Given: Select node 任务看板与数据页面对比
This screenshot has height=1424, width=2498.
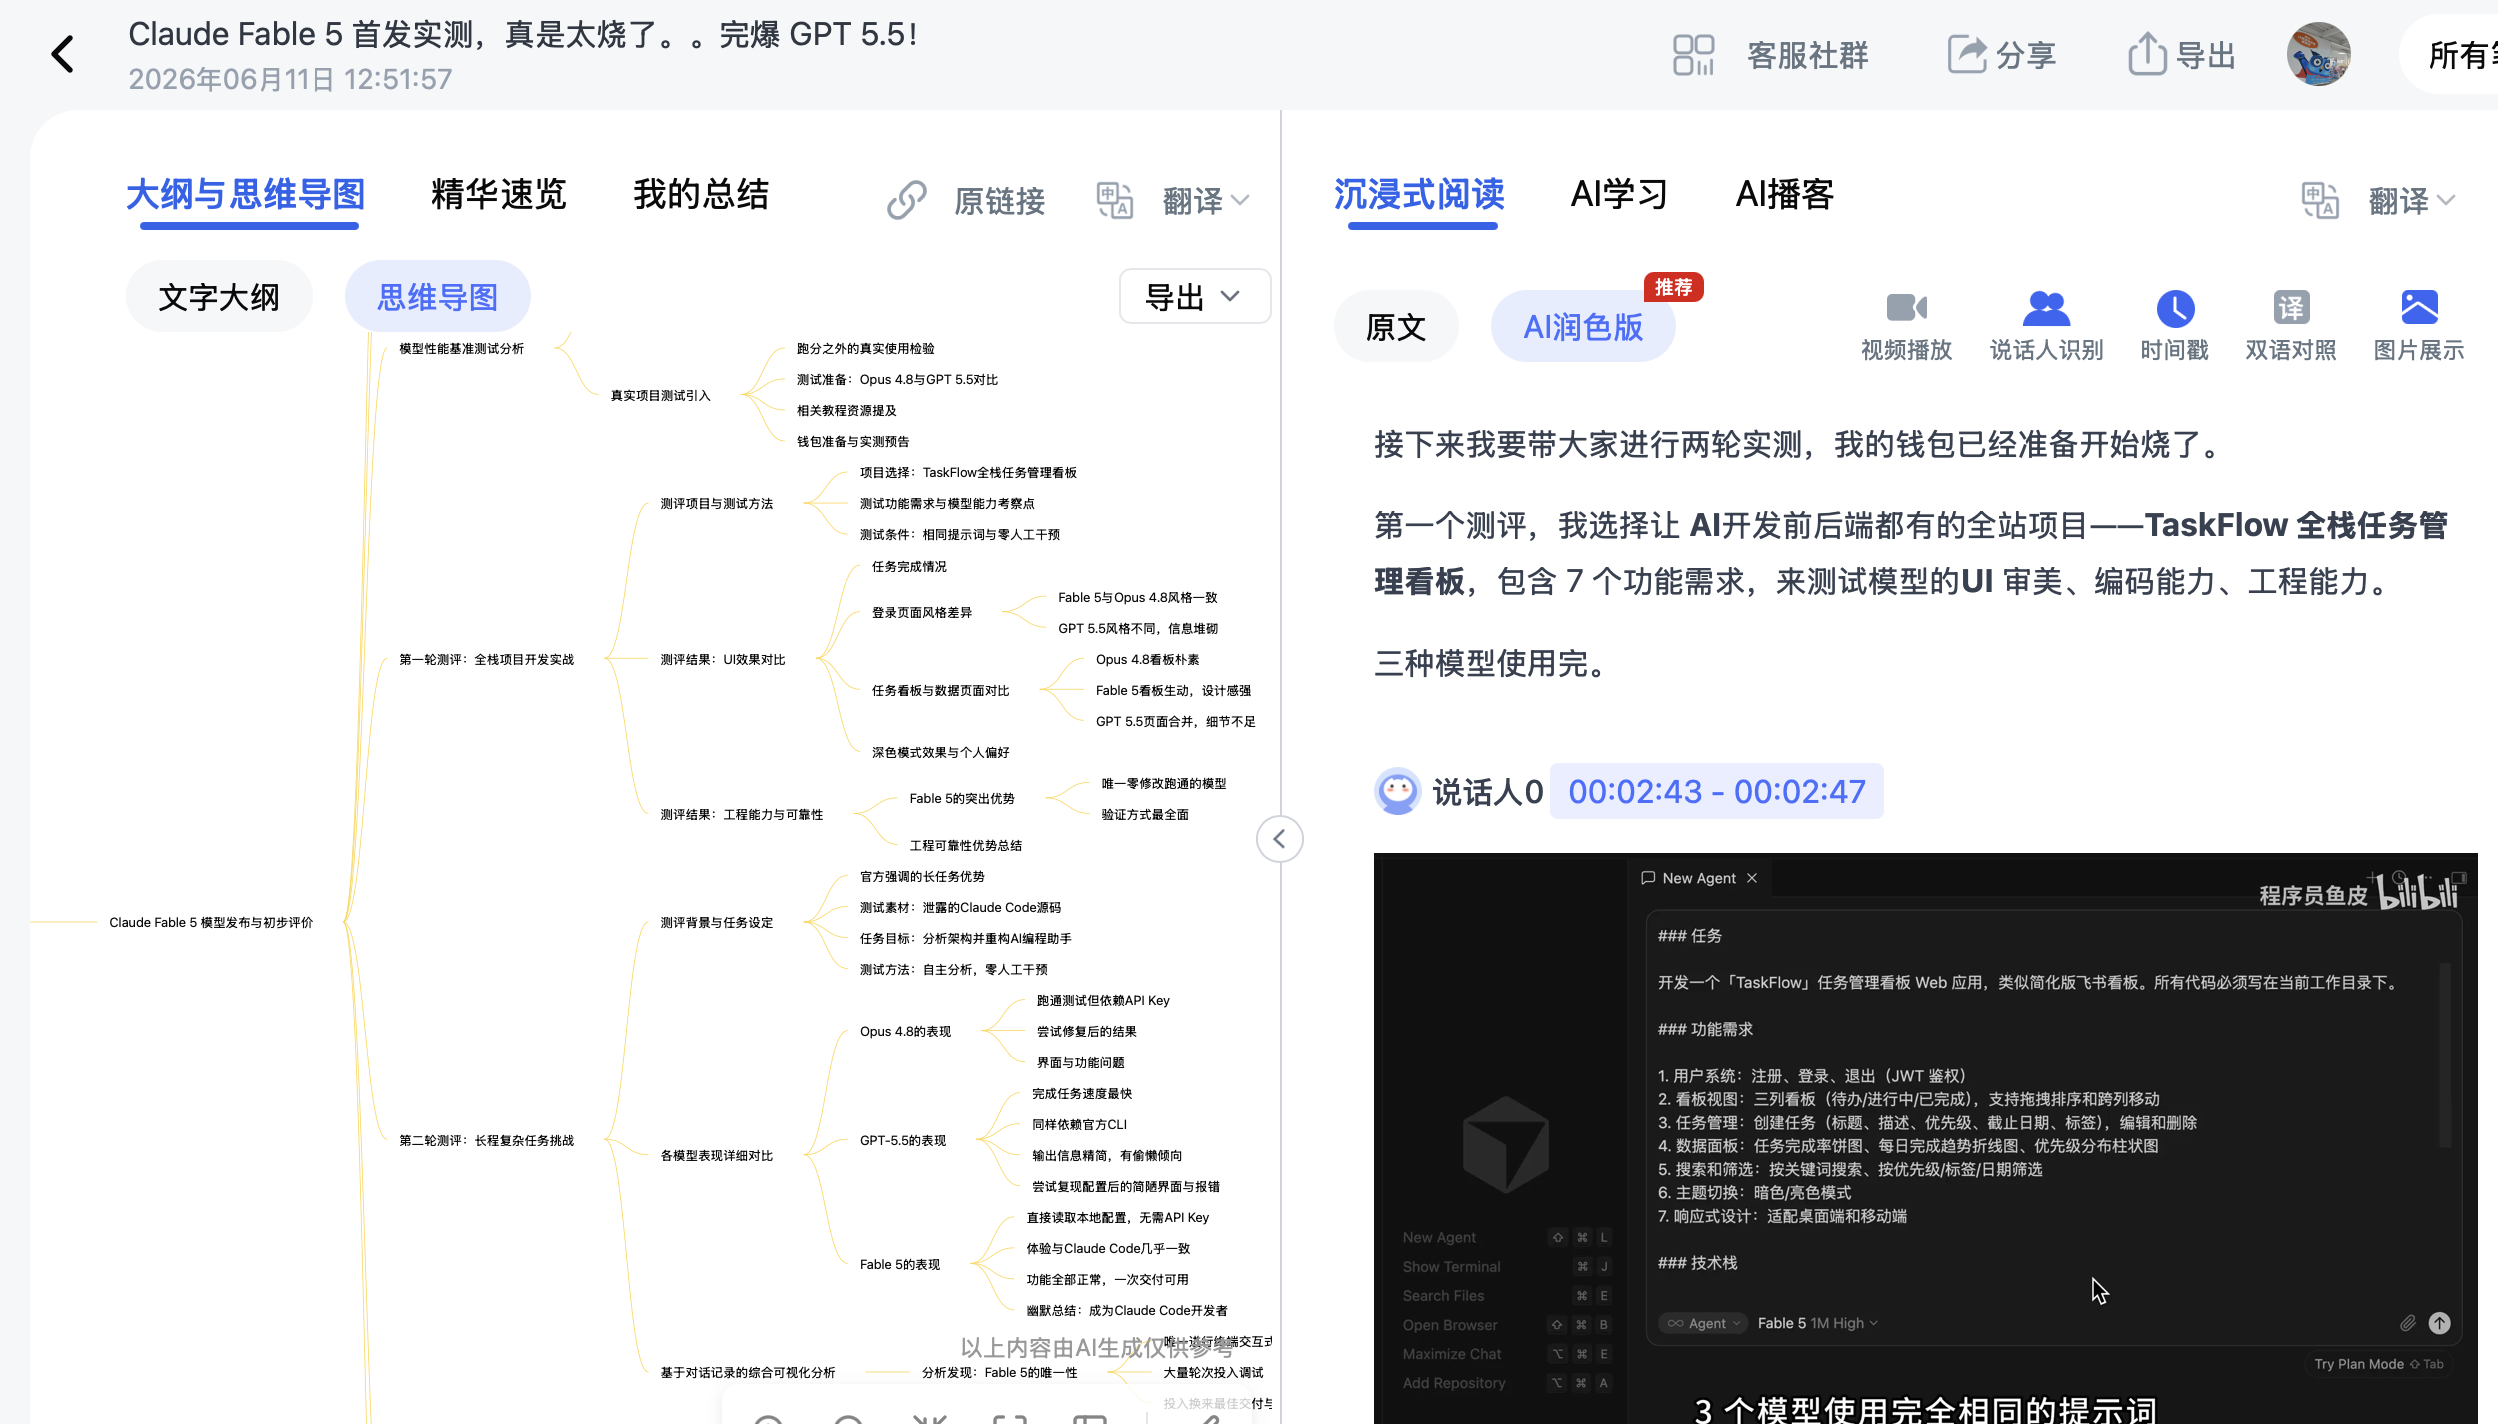Looking at the screenshot, I should [x=940, y=690].
